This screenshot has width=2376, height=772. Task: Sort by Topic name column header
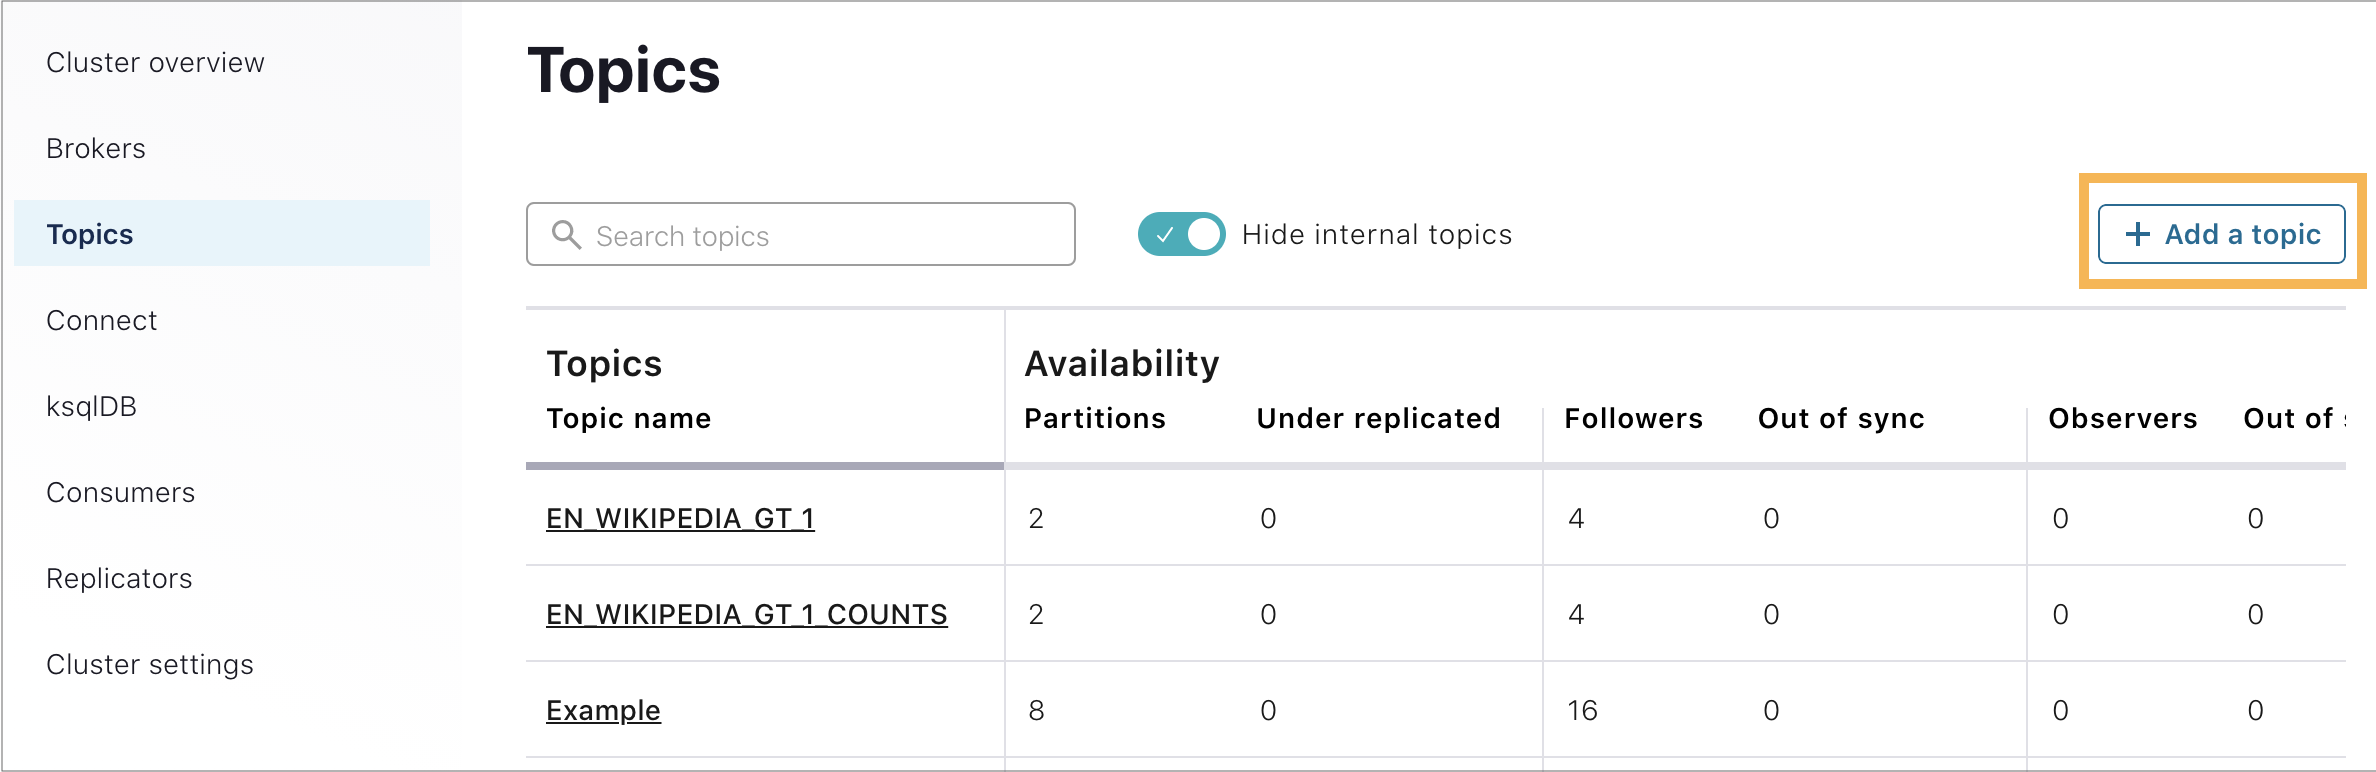point(628,419)
